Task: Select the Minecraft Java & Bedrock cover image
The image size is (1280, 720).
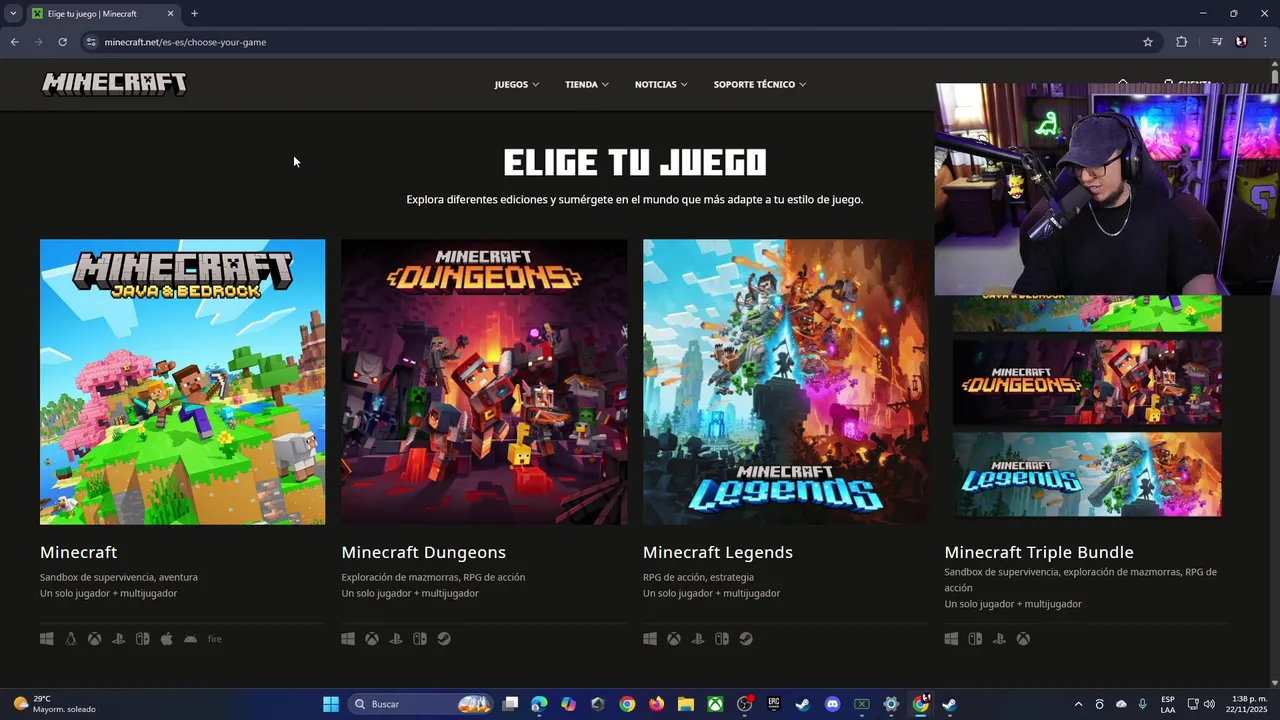Action: (x=182, y=381)
